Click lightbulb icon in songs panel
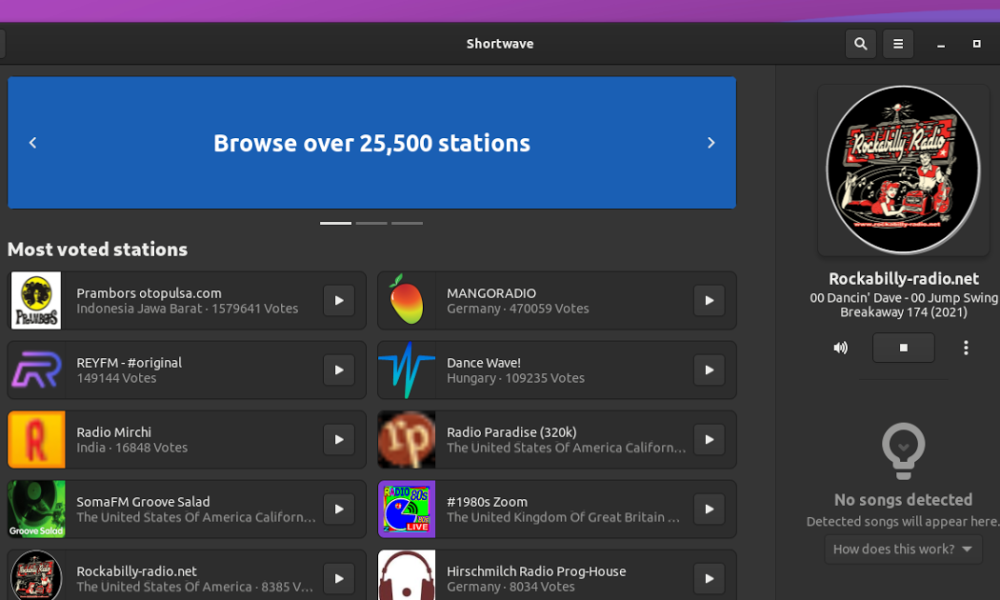1000x600 pixels. [x=903, y=451]
